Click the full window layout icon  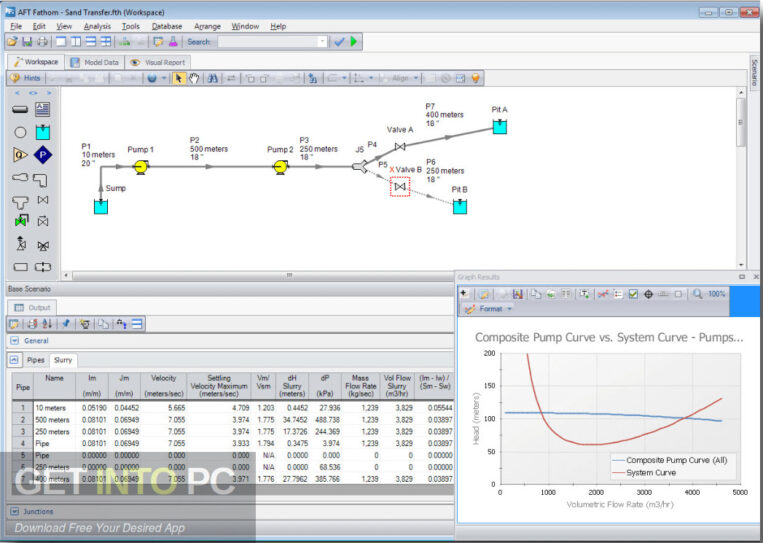click(61, 42)
